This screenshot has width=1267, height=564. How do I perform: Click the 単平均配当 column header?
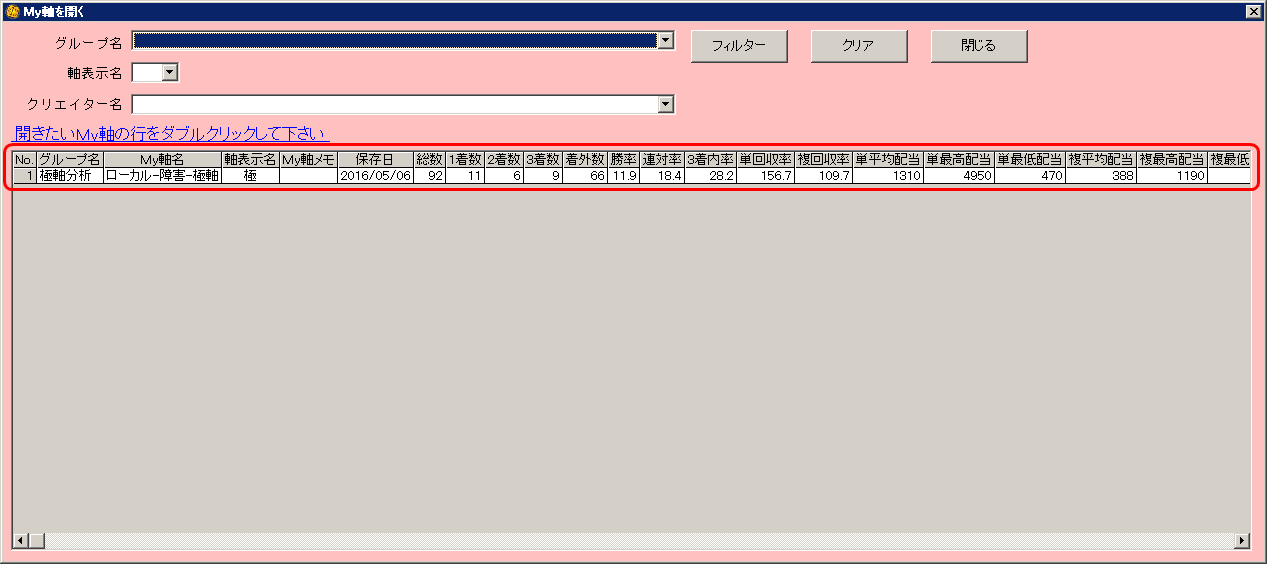point(888,159)
